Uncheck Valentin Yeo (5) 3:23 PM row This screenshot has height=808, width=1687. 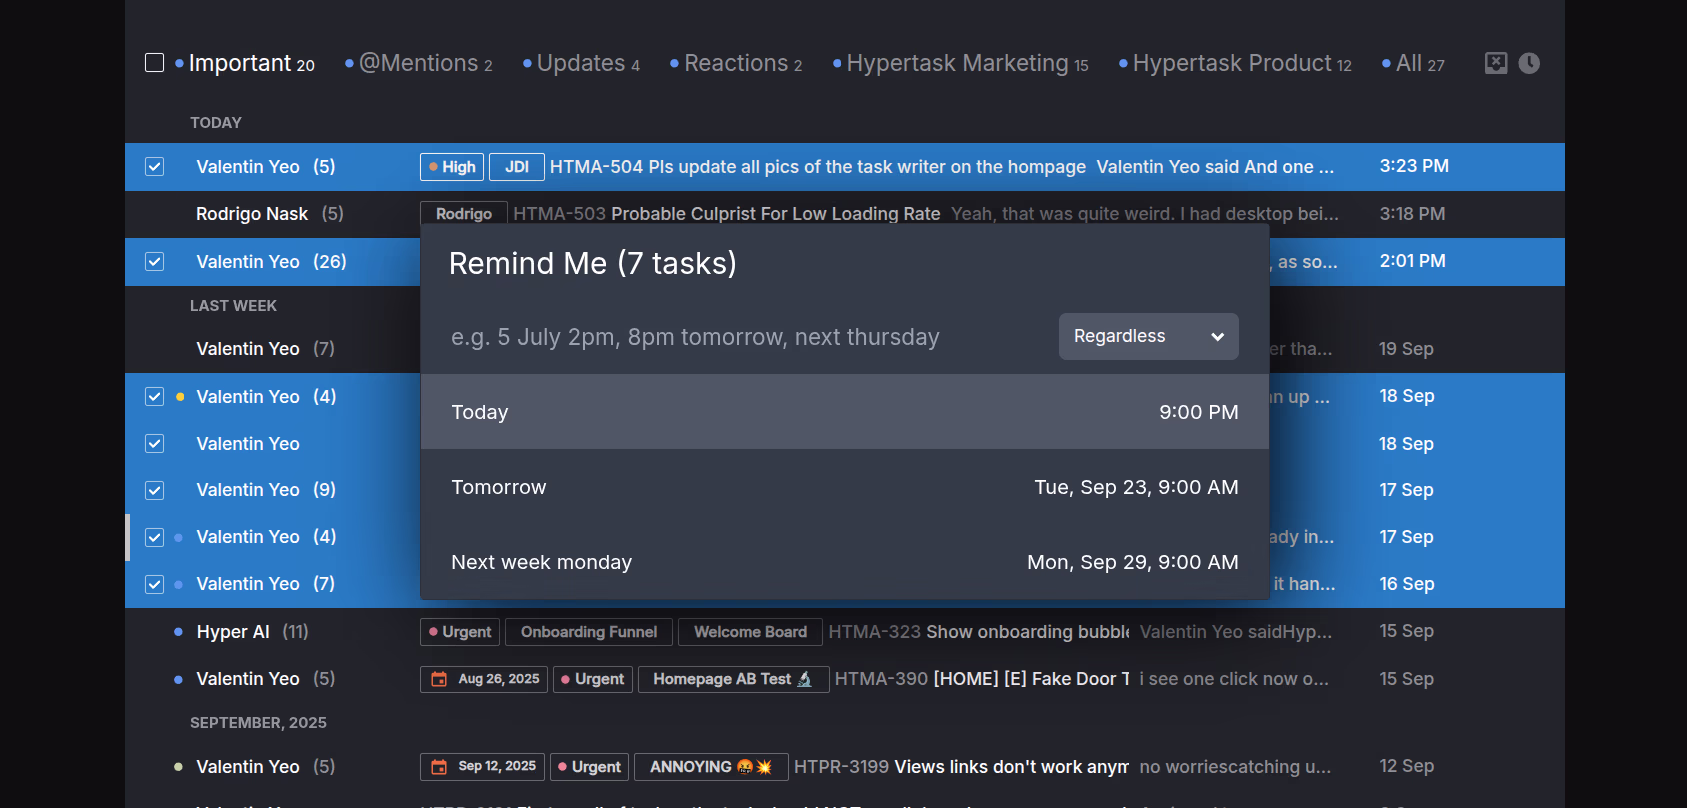coord(154,167)
